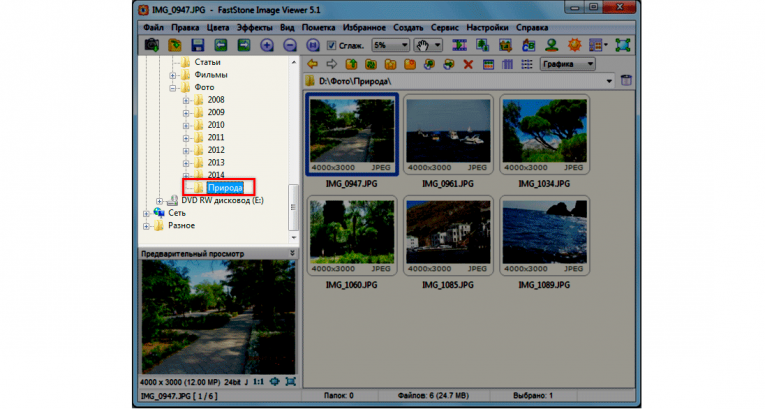This screenshot has width=765, height=409.
Task: Select the Разное item in folder tree
Action: point(181,225)
